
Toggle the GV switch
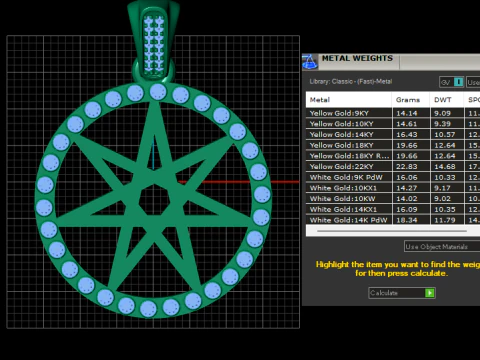452,82
